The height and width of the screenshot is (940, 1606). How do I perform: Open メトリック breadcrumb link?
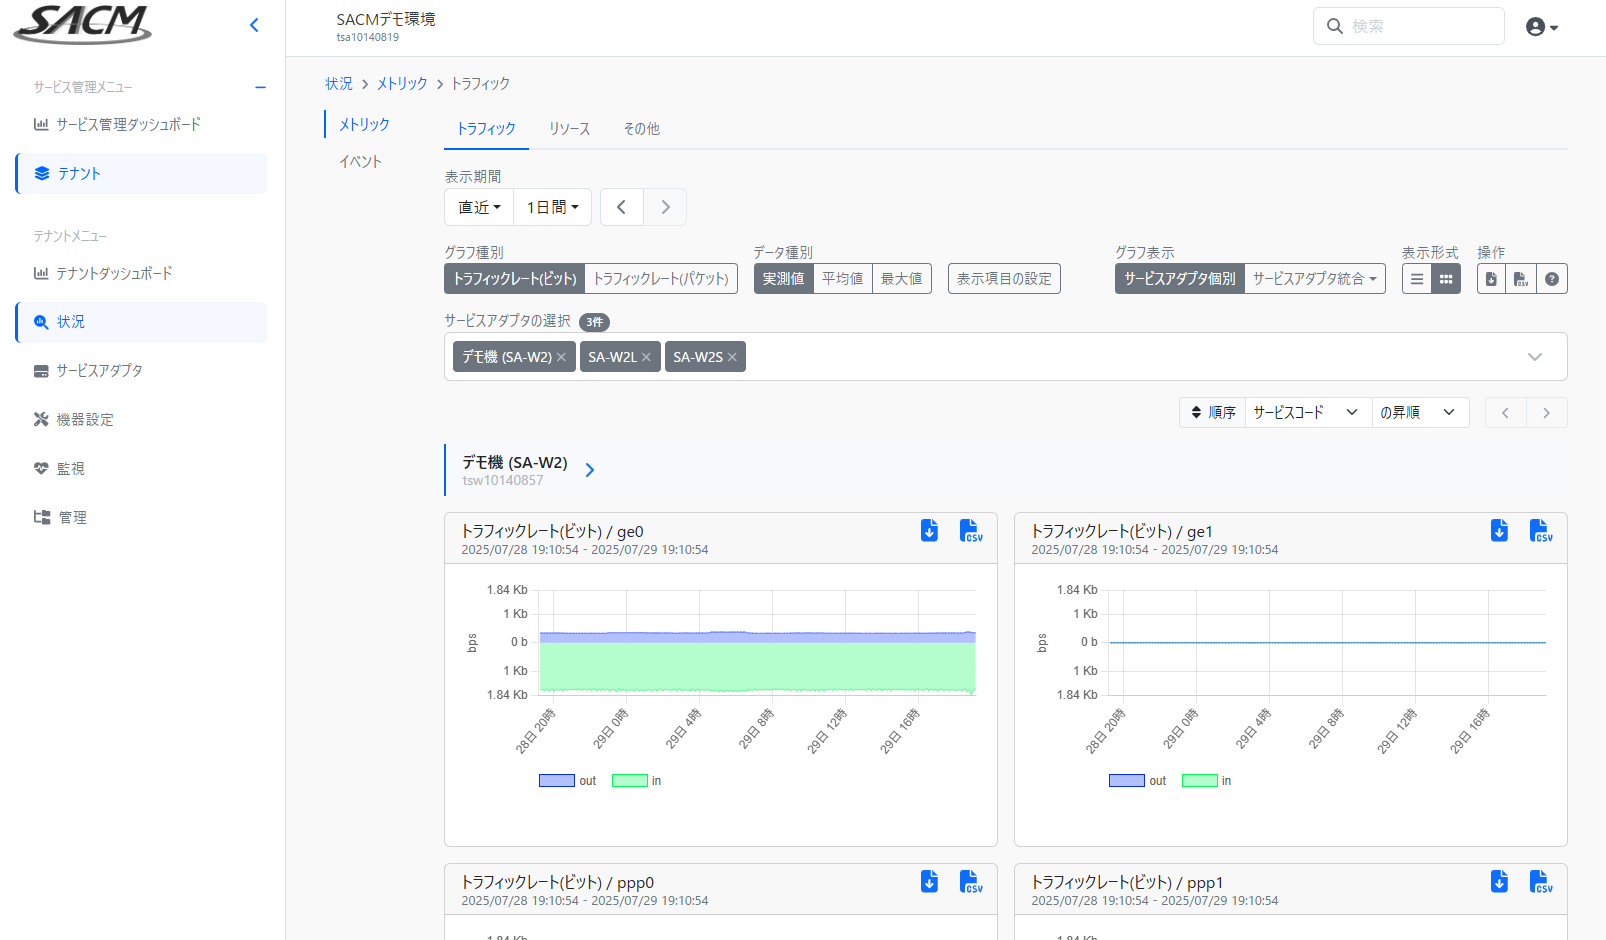[x=402, y=84]
